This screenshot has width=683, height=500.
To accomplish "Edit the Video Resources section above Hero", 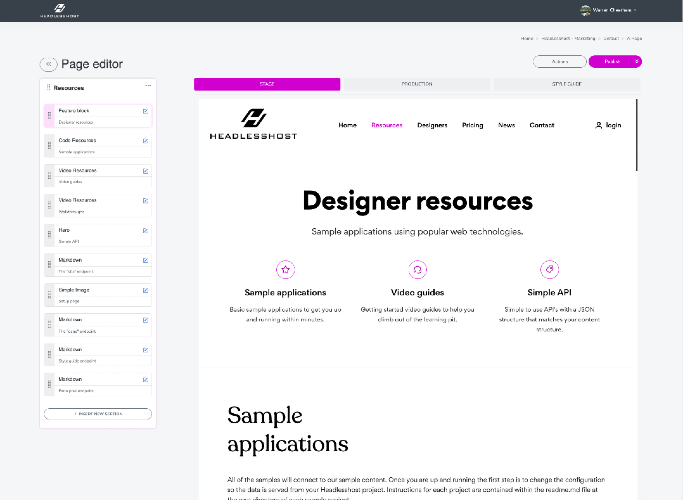I will [x=145, y=200].
